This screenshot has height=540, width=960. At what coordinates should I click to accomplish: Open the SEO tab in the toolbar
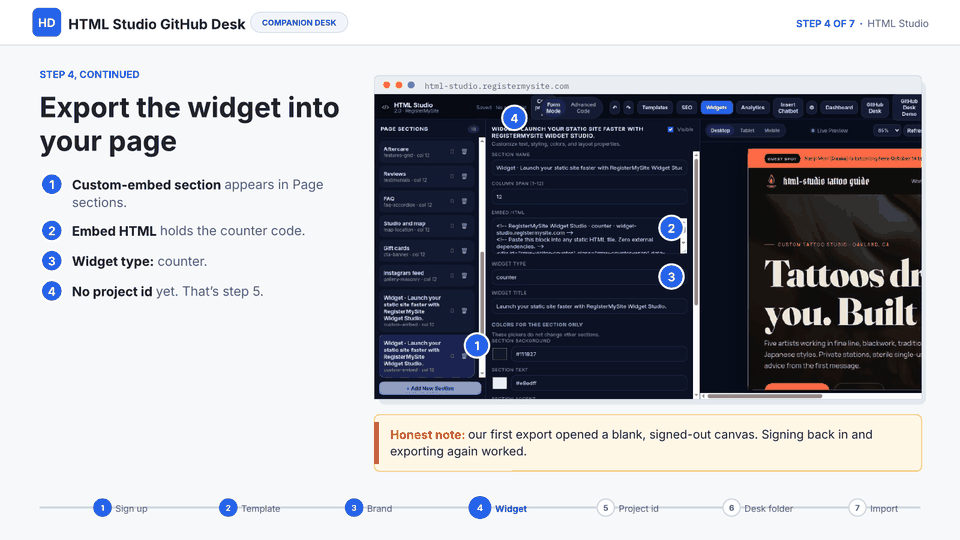tap(687, 107)
